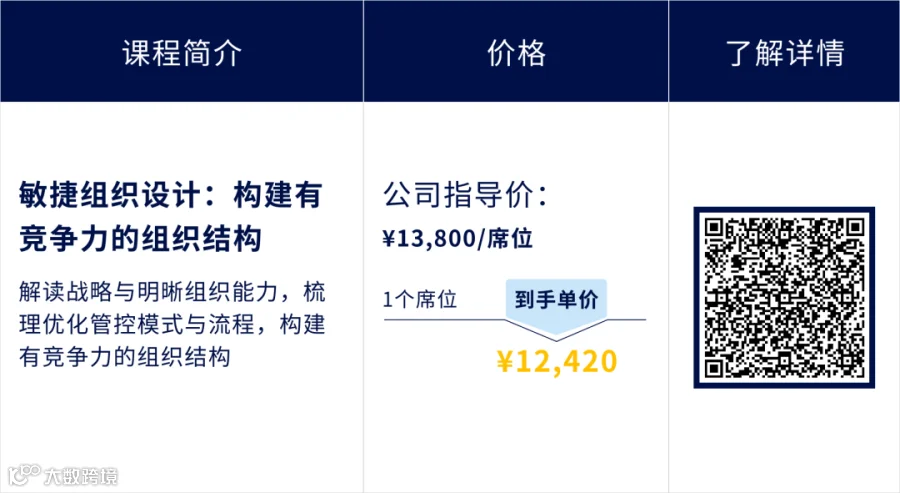Click the 到手单价 badge label

(x=556, y=299)
